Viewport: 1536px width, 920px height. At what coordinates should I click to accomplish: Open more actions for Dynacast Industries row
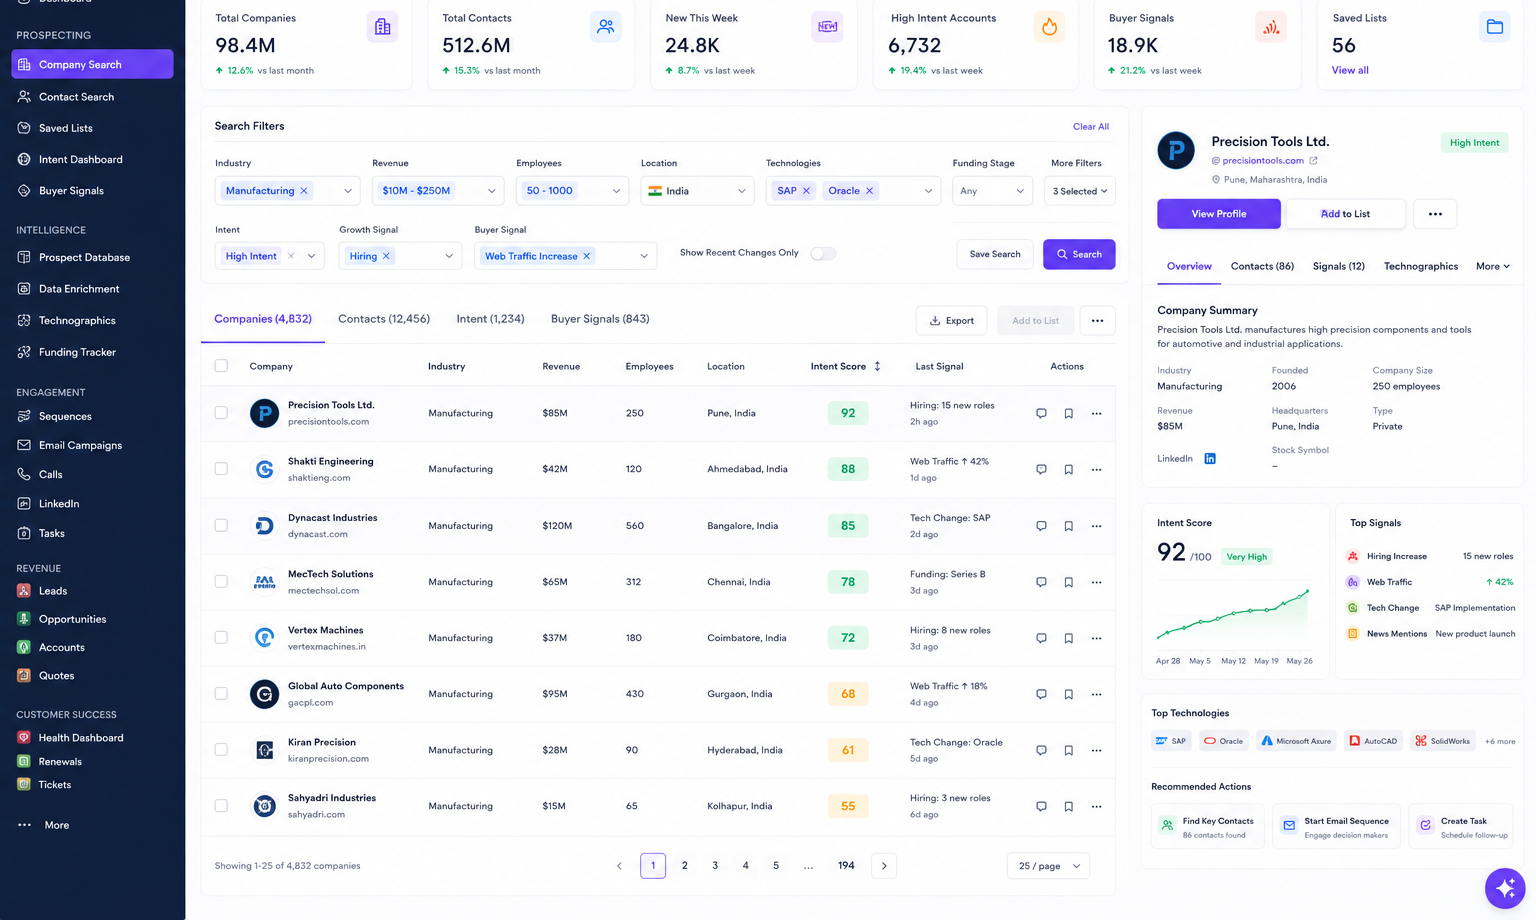pos(1096,526)
